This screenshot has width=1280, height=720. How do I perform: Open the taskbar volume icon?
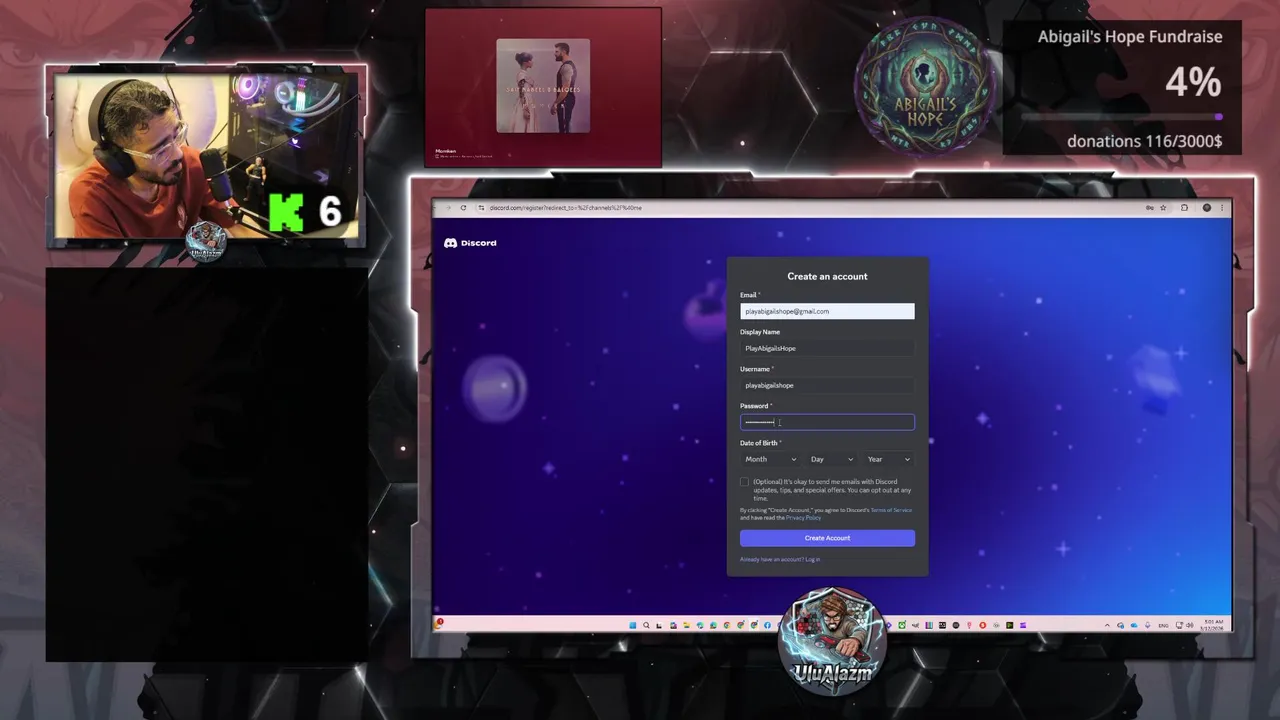1189,625
